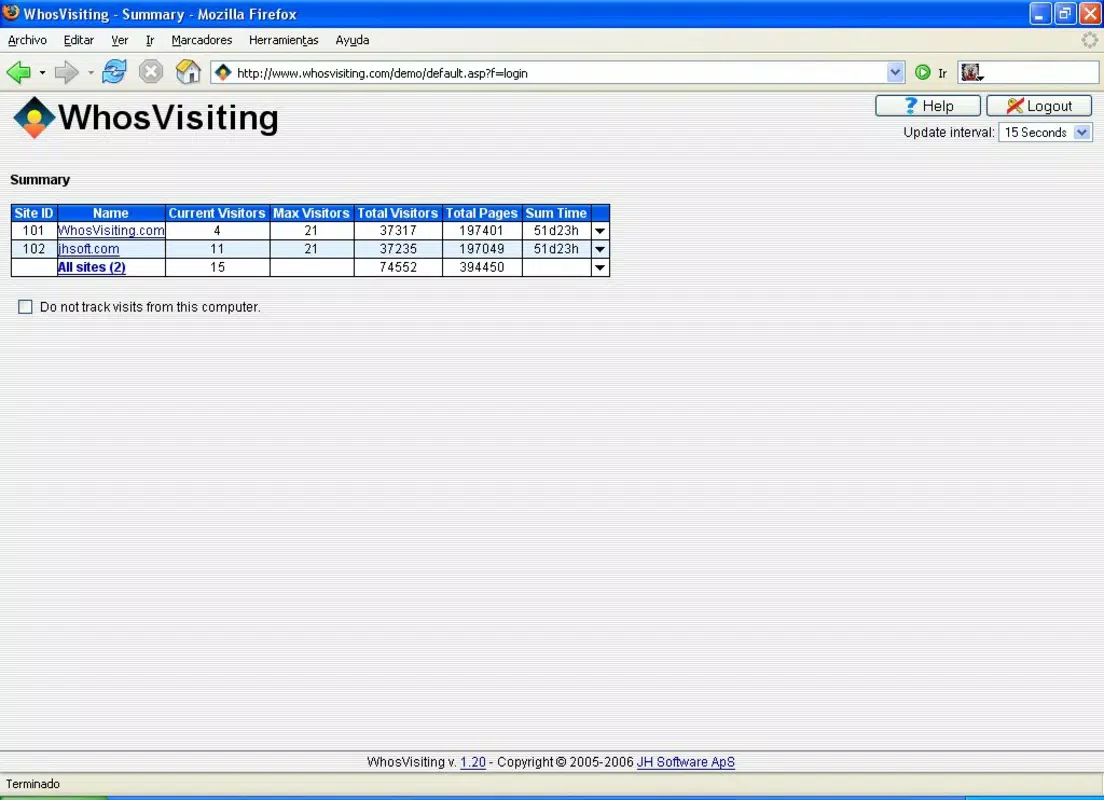The height and width of the screenshot is (800, 1104).
Task: Click the throbber activity indicator icon
Action: pyautogui.click(x=1089, y=40)
